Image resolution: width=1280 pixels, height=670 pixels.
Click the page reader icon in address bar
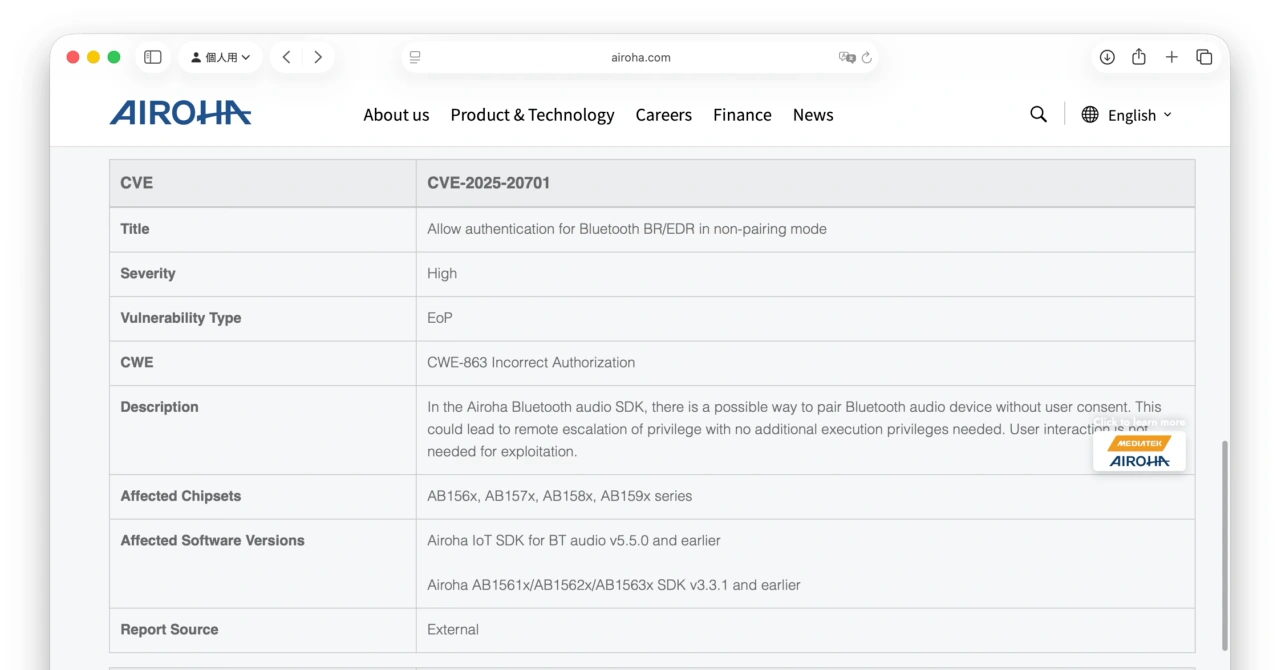415,57
